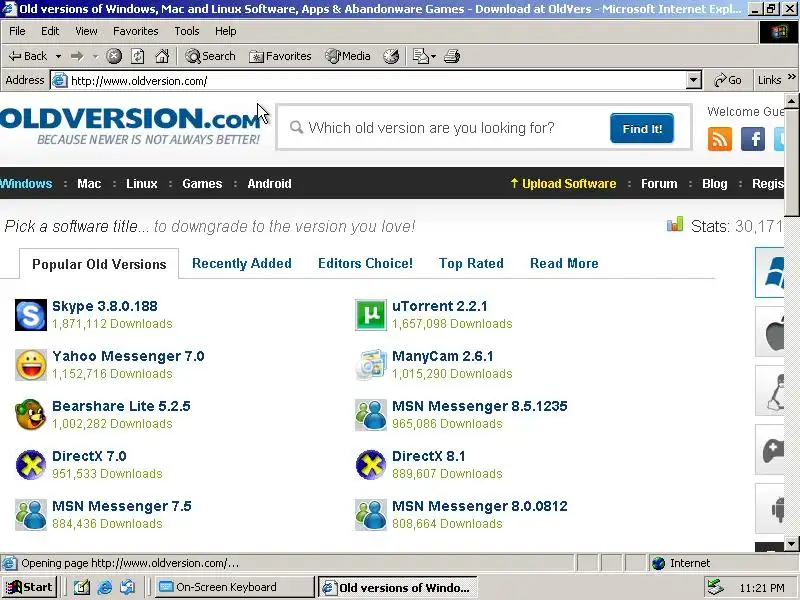Click the Windows platform sidebar icon
The height and width of the screenshot is (600, 800).
pyautogui.click(x=770, y=272)
